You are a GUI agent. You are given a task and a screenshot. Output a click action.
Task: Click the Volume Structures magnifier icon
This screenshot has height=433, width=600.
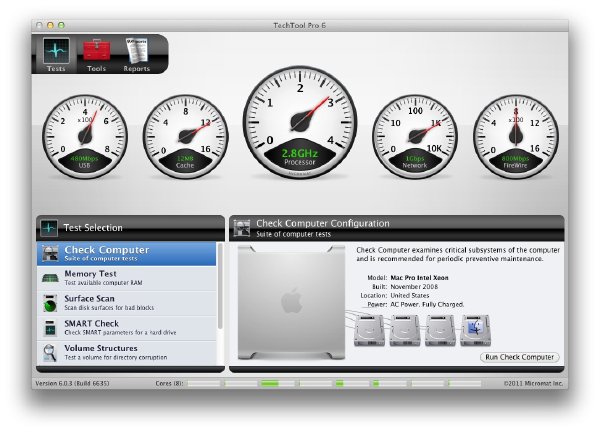(50, 353)
